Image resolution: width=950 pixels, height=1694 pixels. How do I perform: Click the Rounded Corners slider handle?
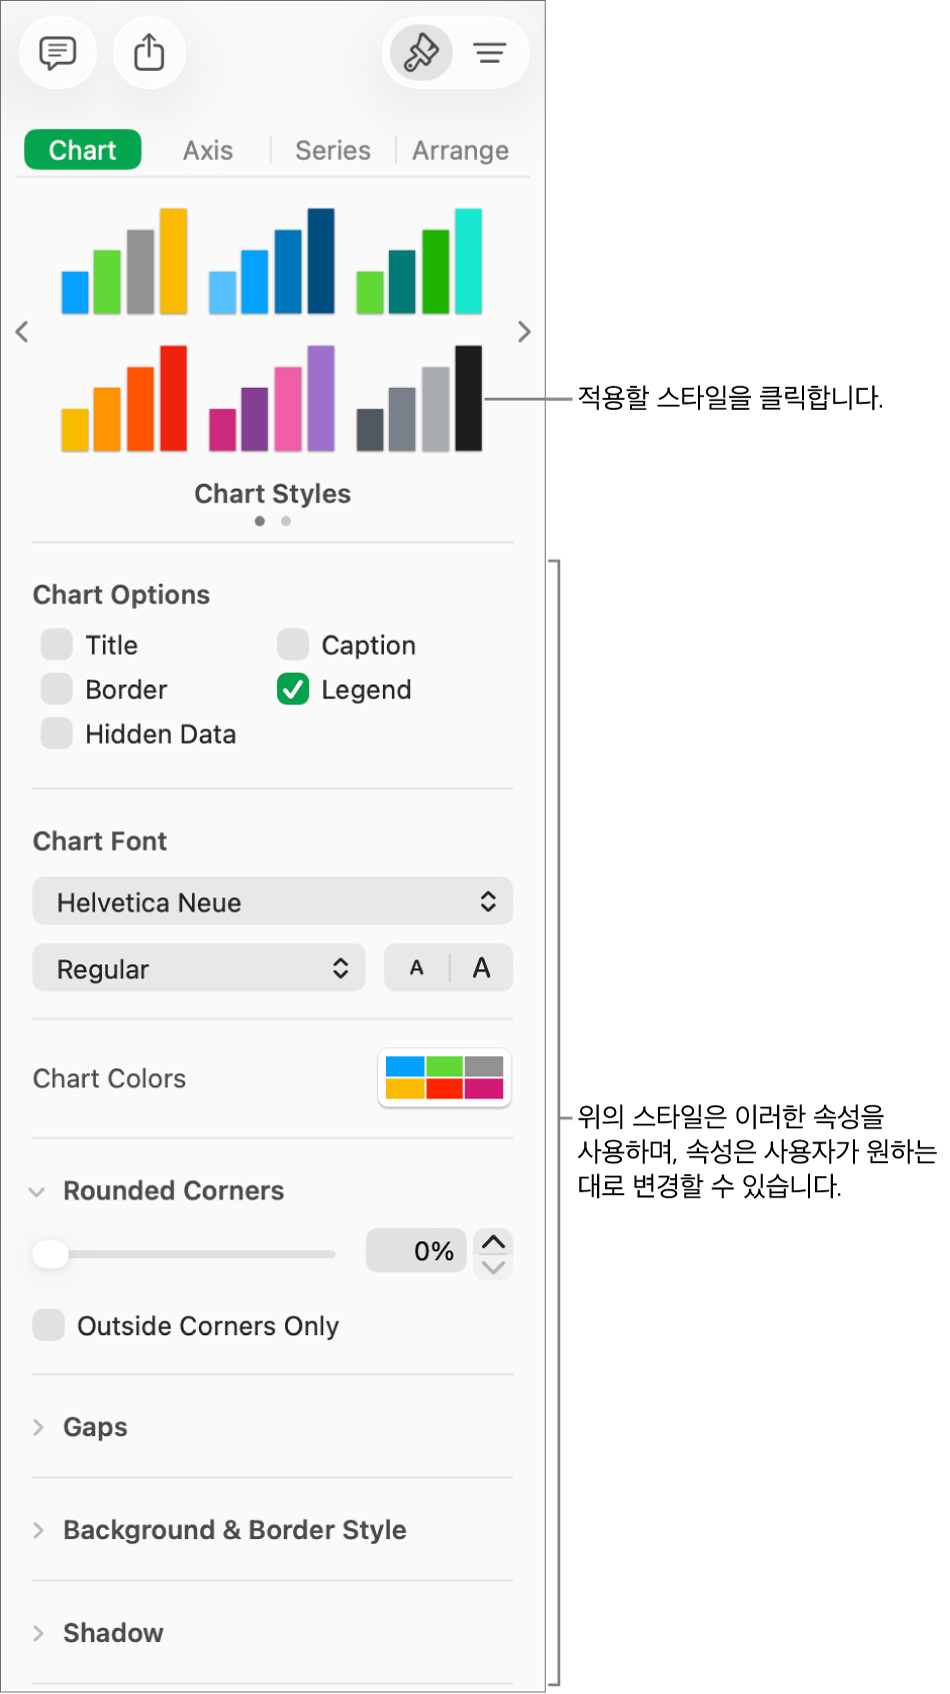pos(50,1253)
